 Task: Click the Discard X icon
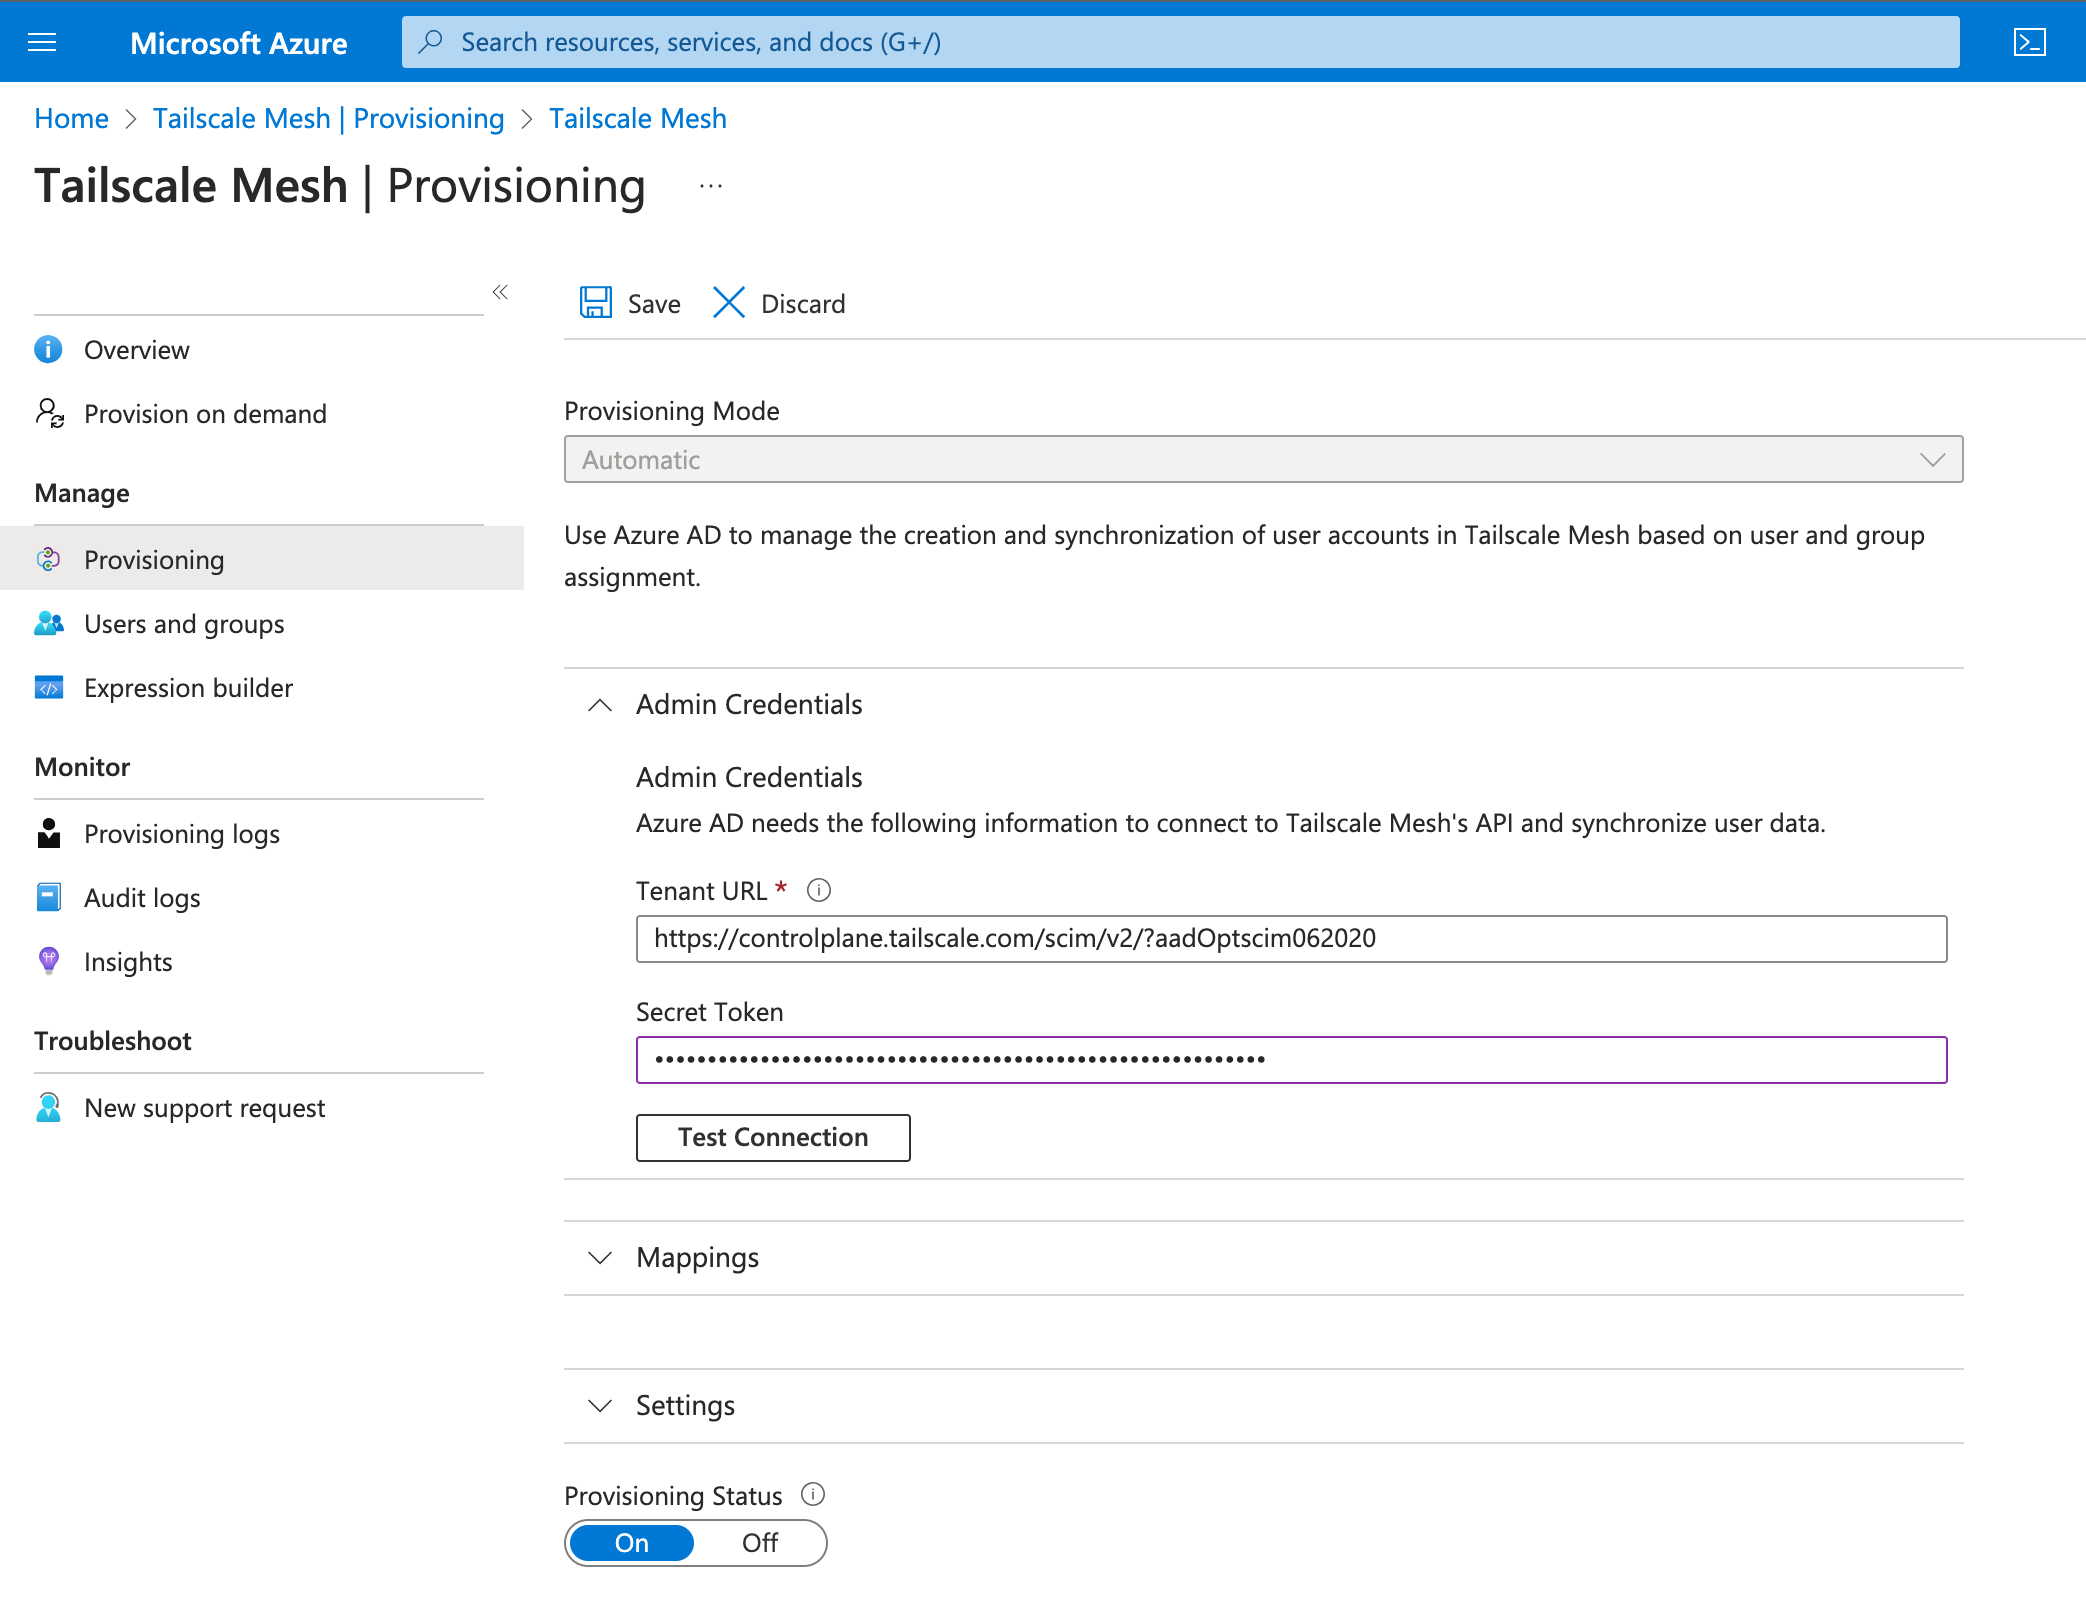tap(729, 302)
